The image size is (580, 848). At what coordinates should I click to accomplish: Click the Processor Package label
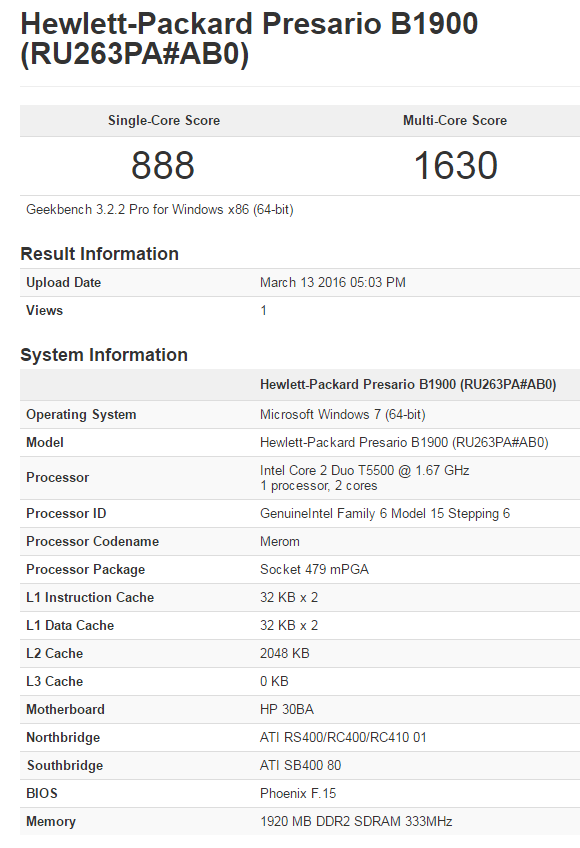coord(85,569)
